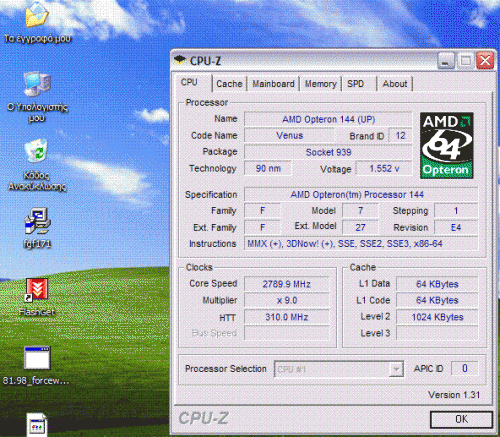The width and height of the screenshot is (500, 437).
Task: Click the Ext. Model value 27
Action: click(x=360, y=227)
